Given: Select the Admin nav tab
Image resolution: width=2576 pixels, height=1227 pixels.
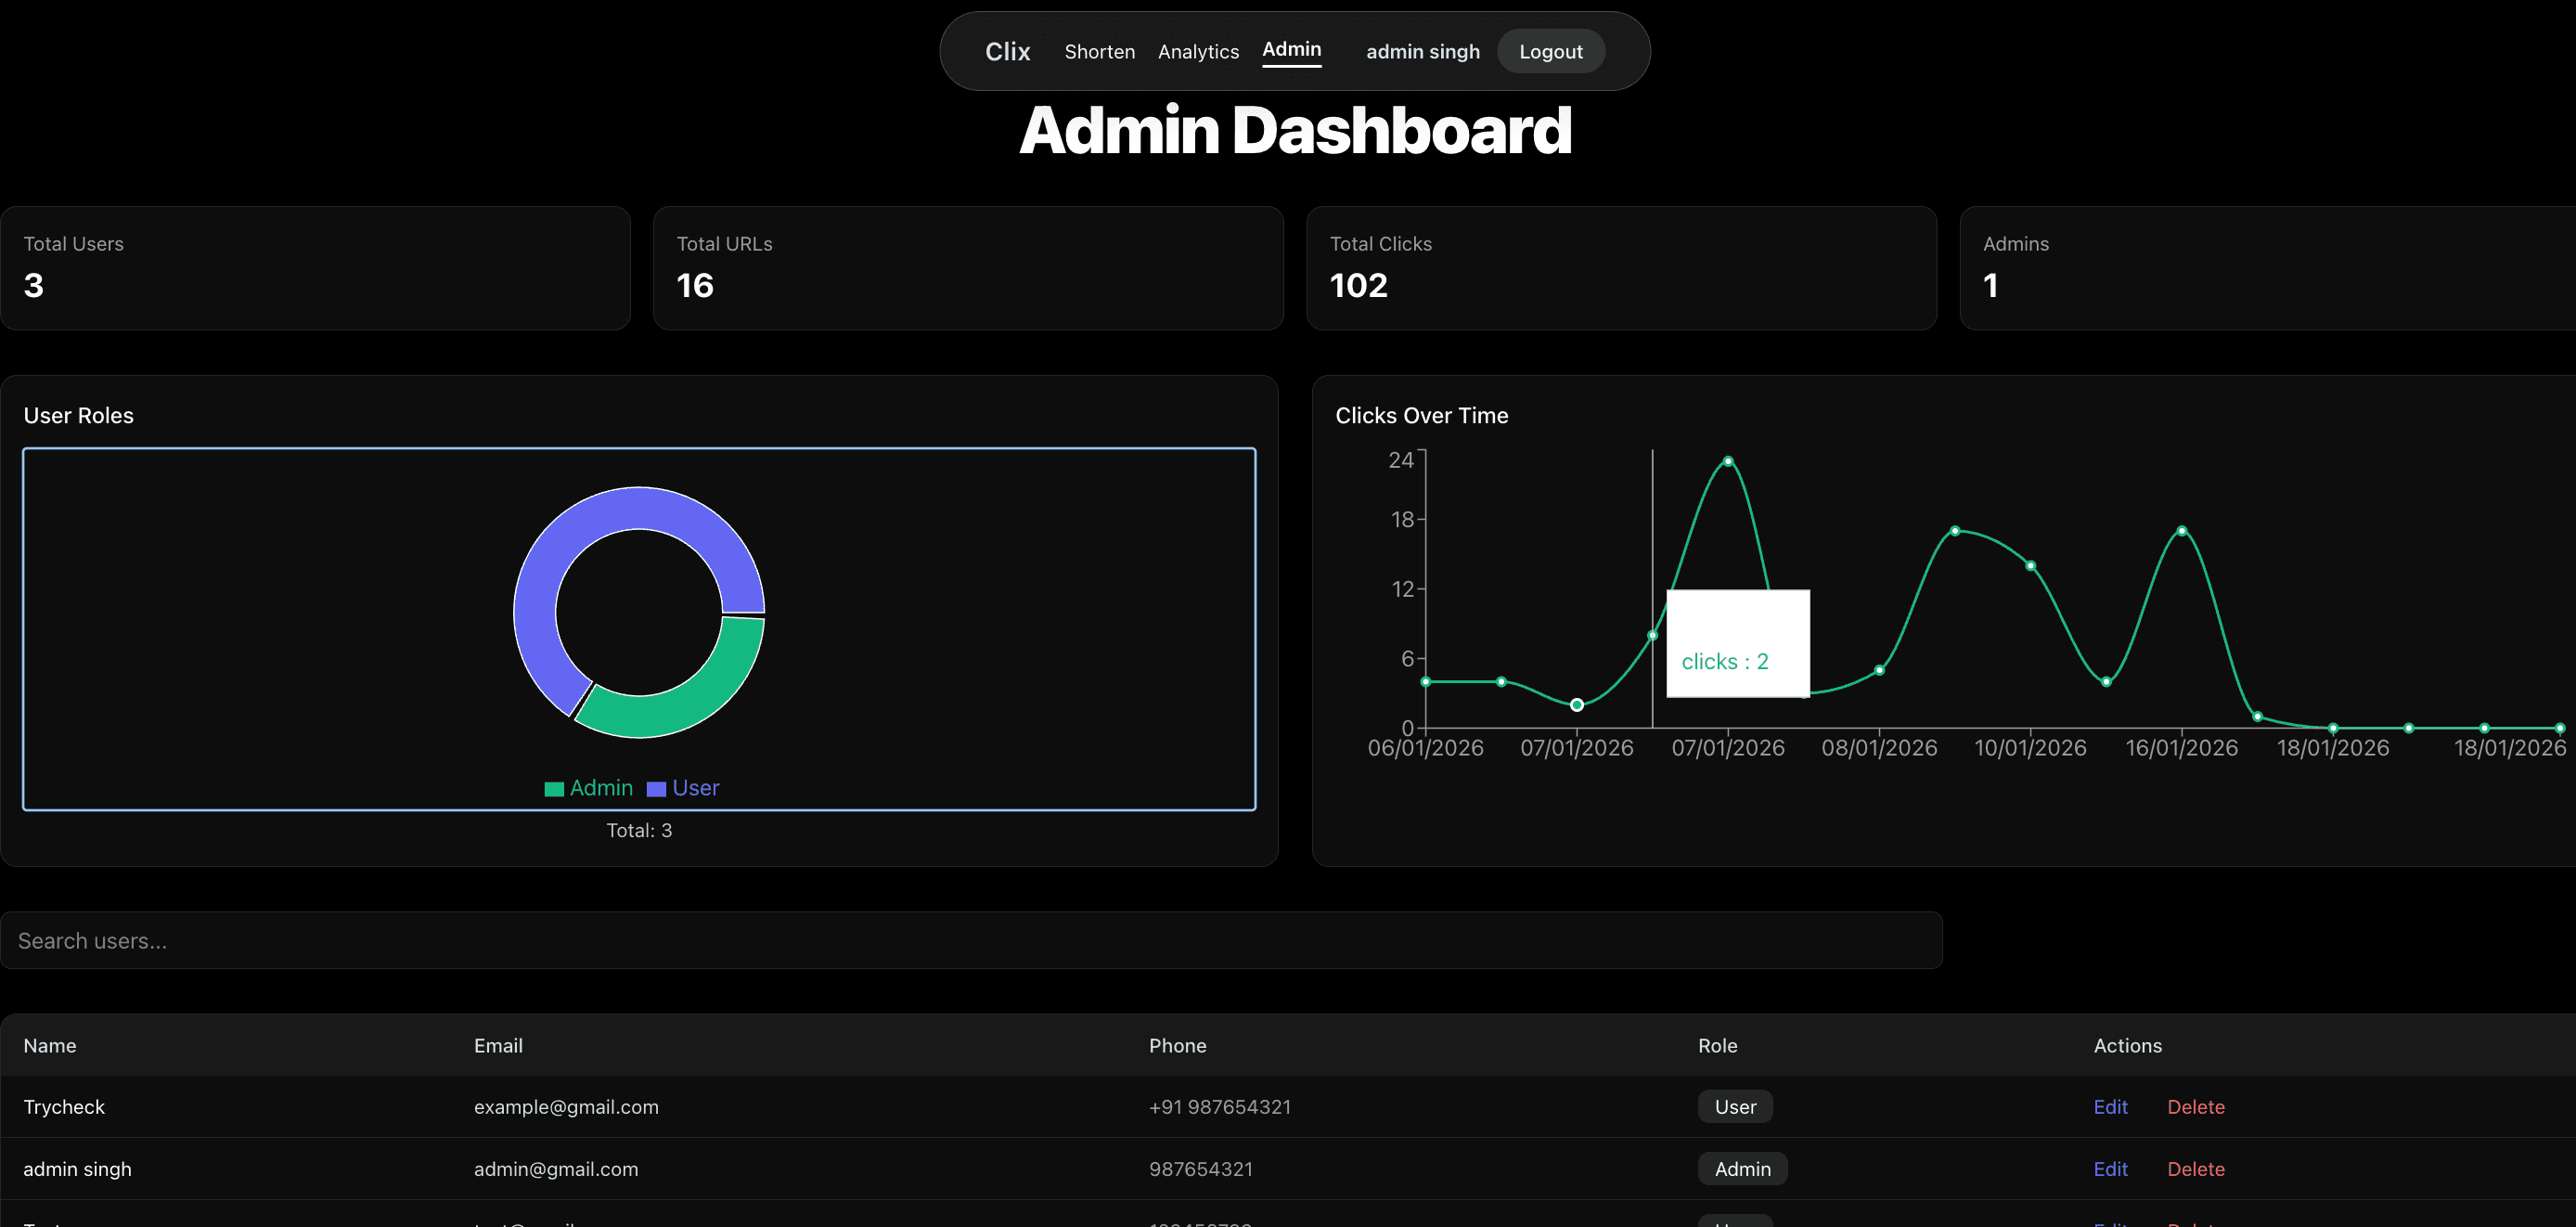Looking at the screenshot, I should coord(1291,49).
